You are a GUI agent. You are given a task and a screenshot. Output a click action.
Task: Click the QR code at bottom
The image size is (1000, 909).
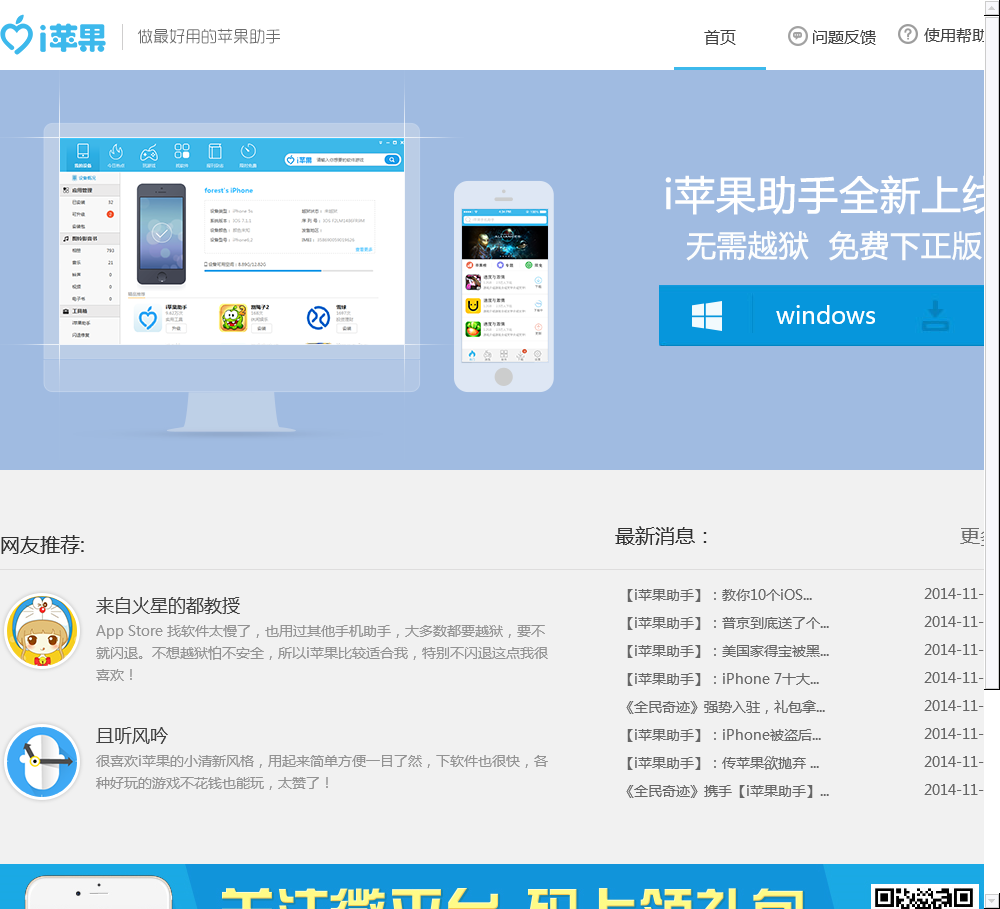click(x=924, y=896)
